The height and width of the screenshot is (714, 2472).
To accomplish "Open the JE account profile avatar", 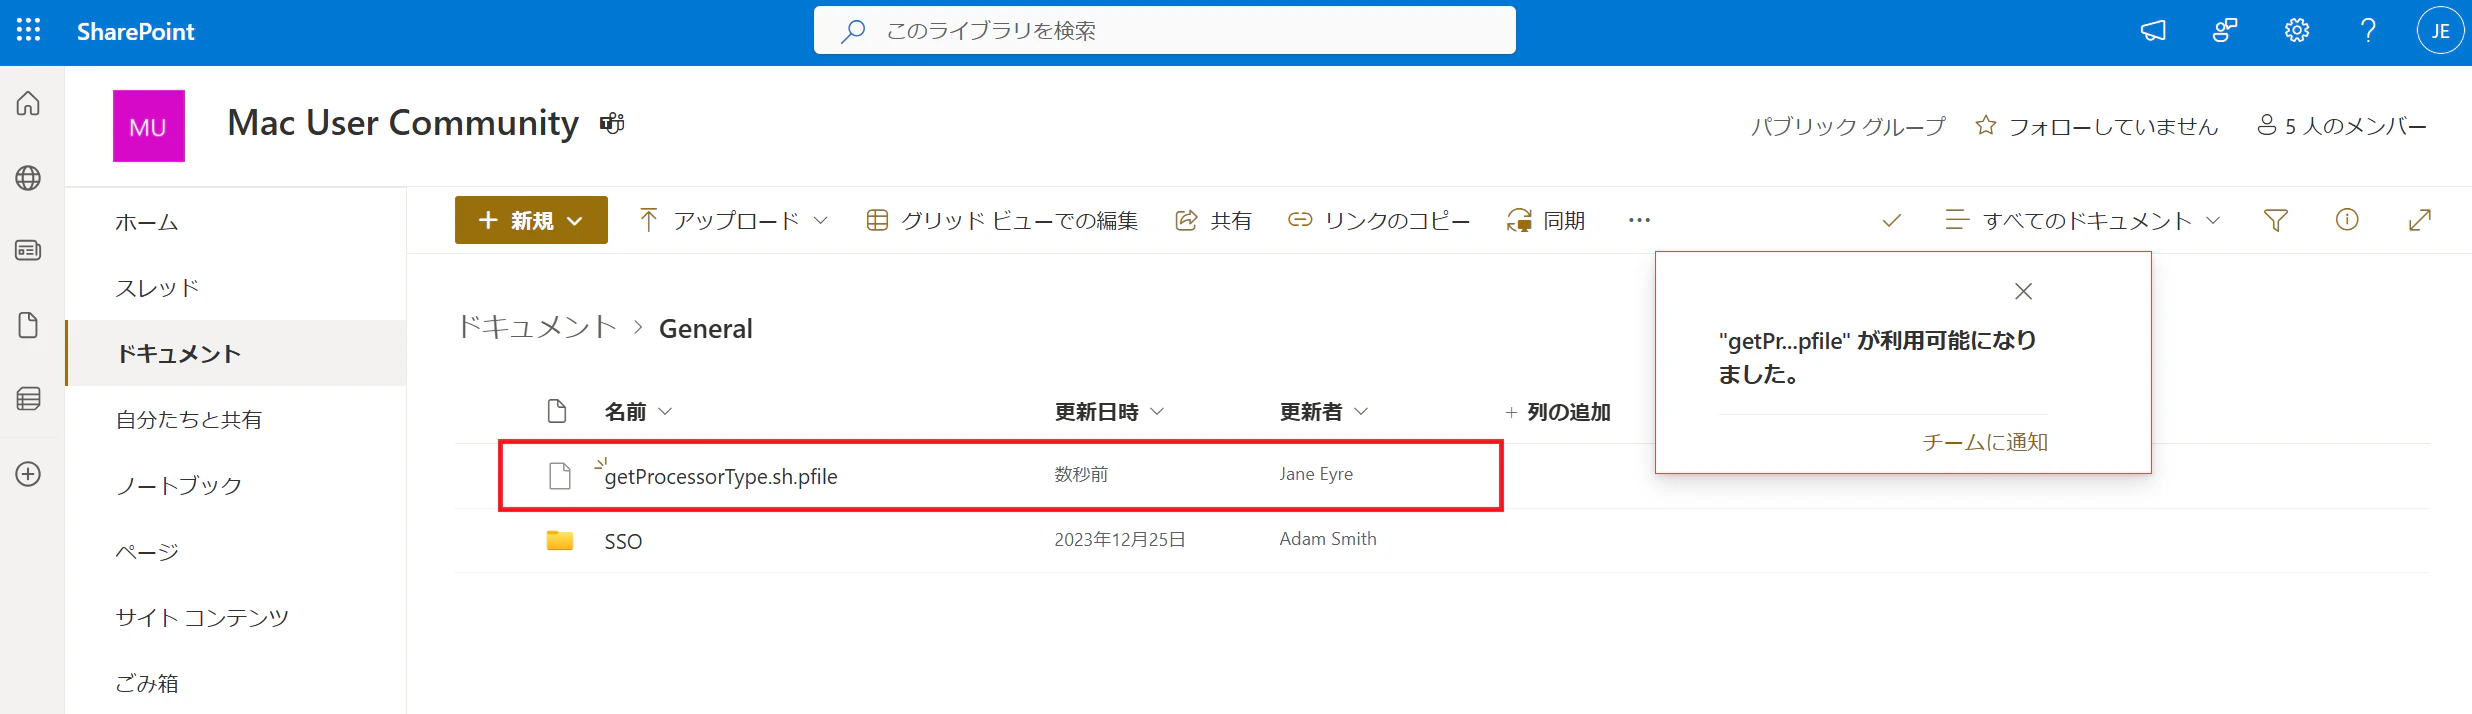I will [x=2441, y=31].
